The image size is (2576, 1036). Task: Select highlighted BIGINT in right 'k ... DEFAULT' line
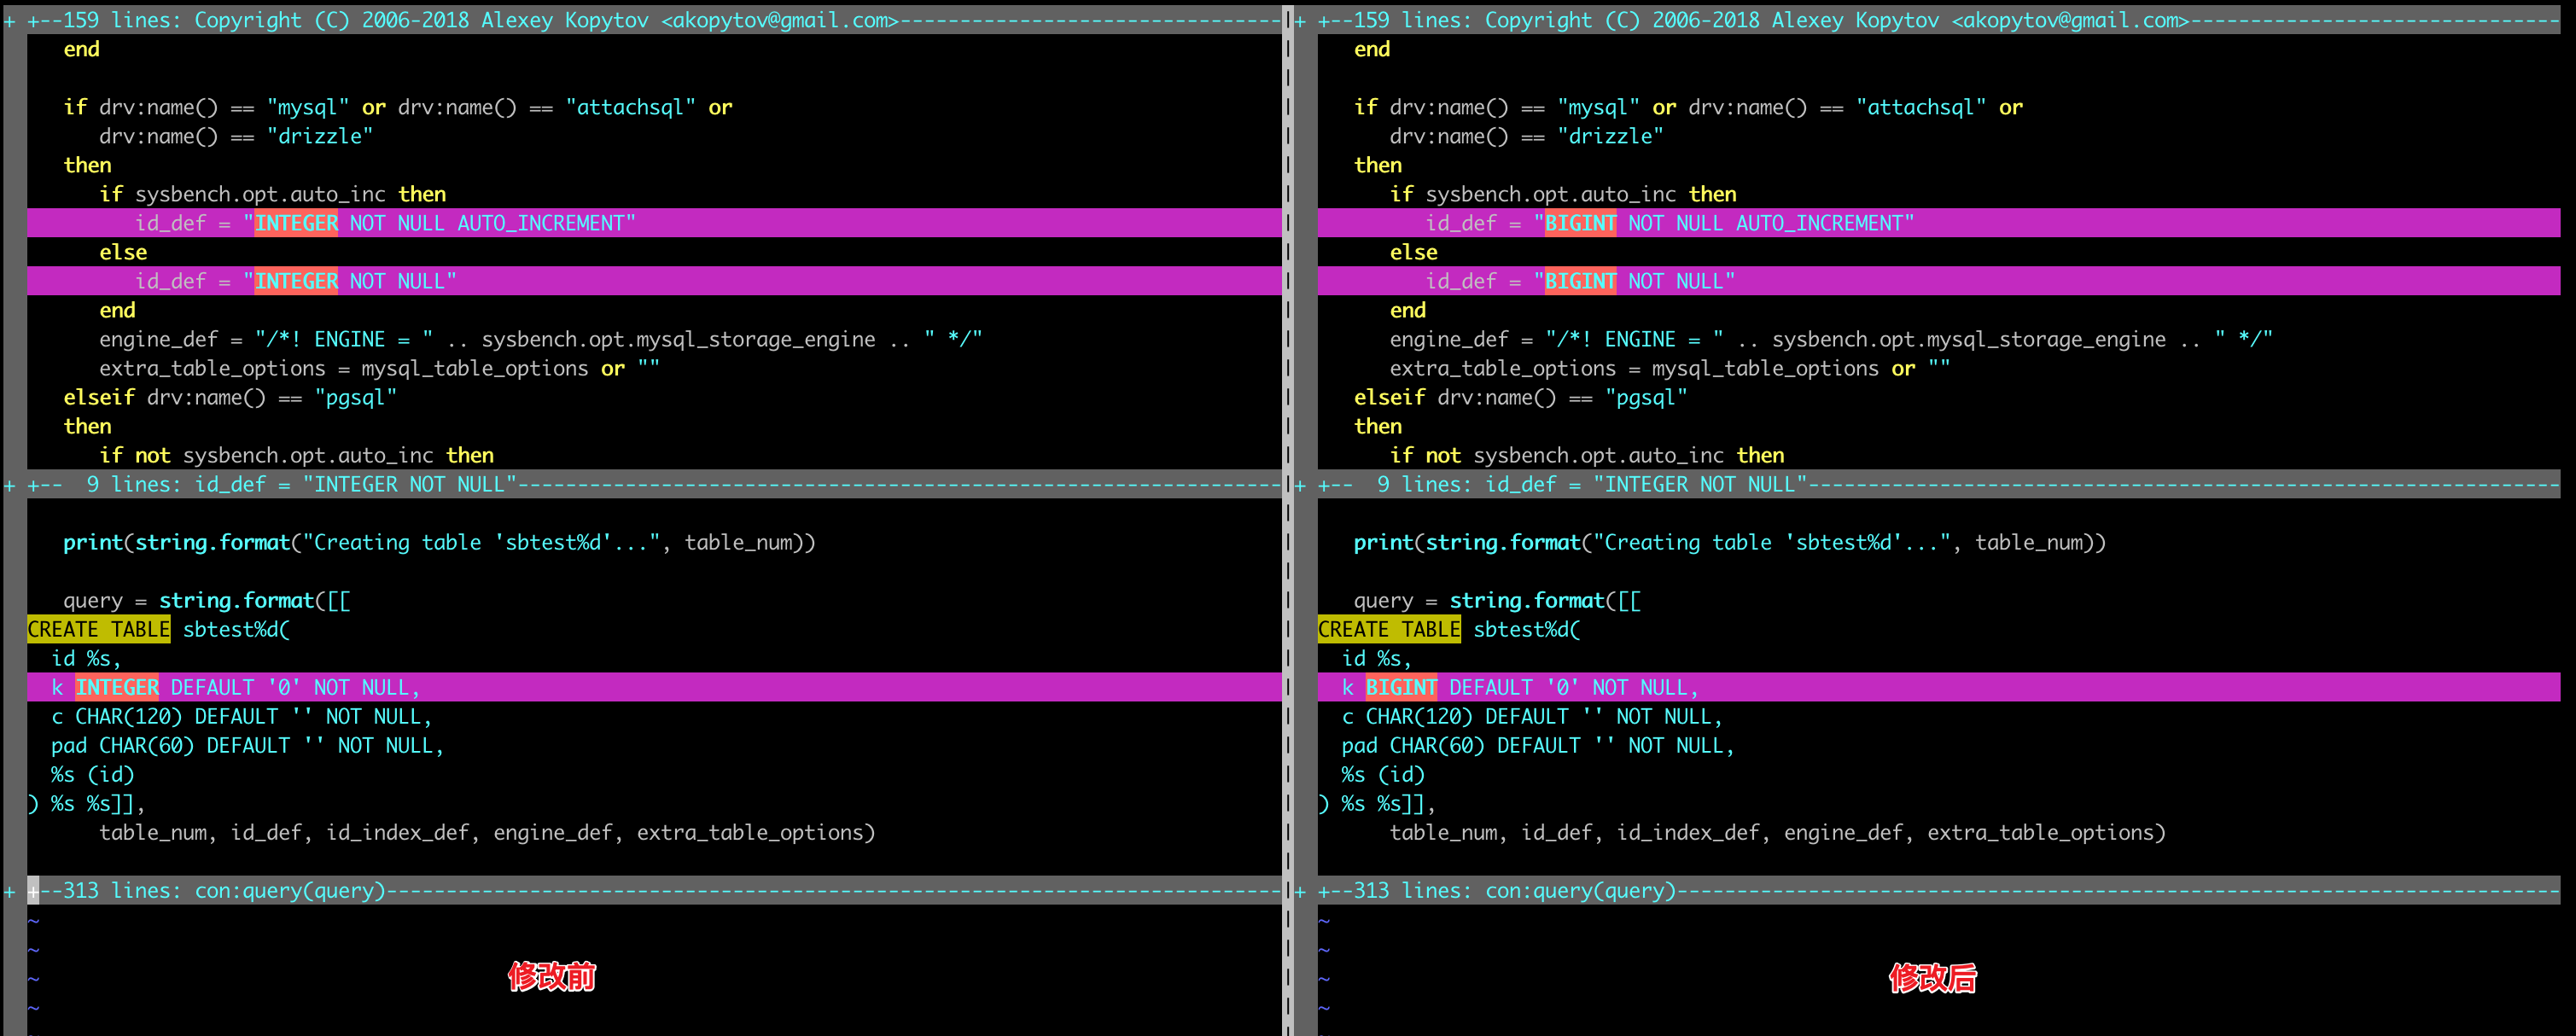[x=1401, y=688]
